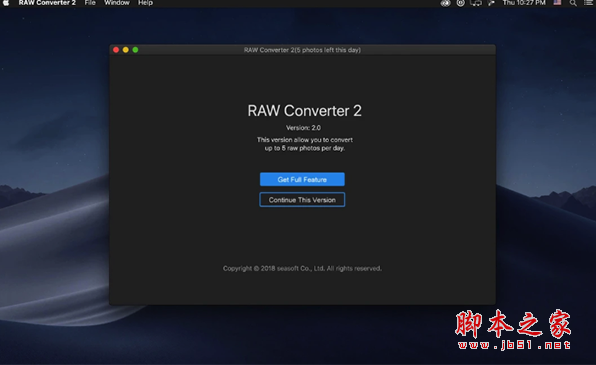Viewport: 596px width, 365px height.
Task: Click the 'up to 5 raw photos per day' text
Action: (305, 148)
